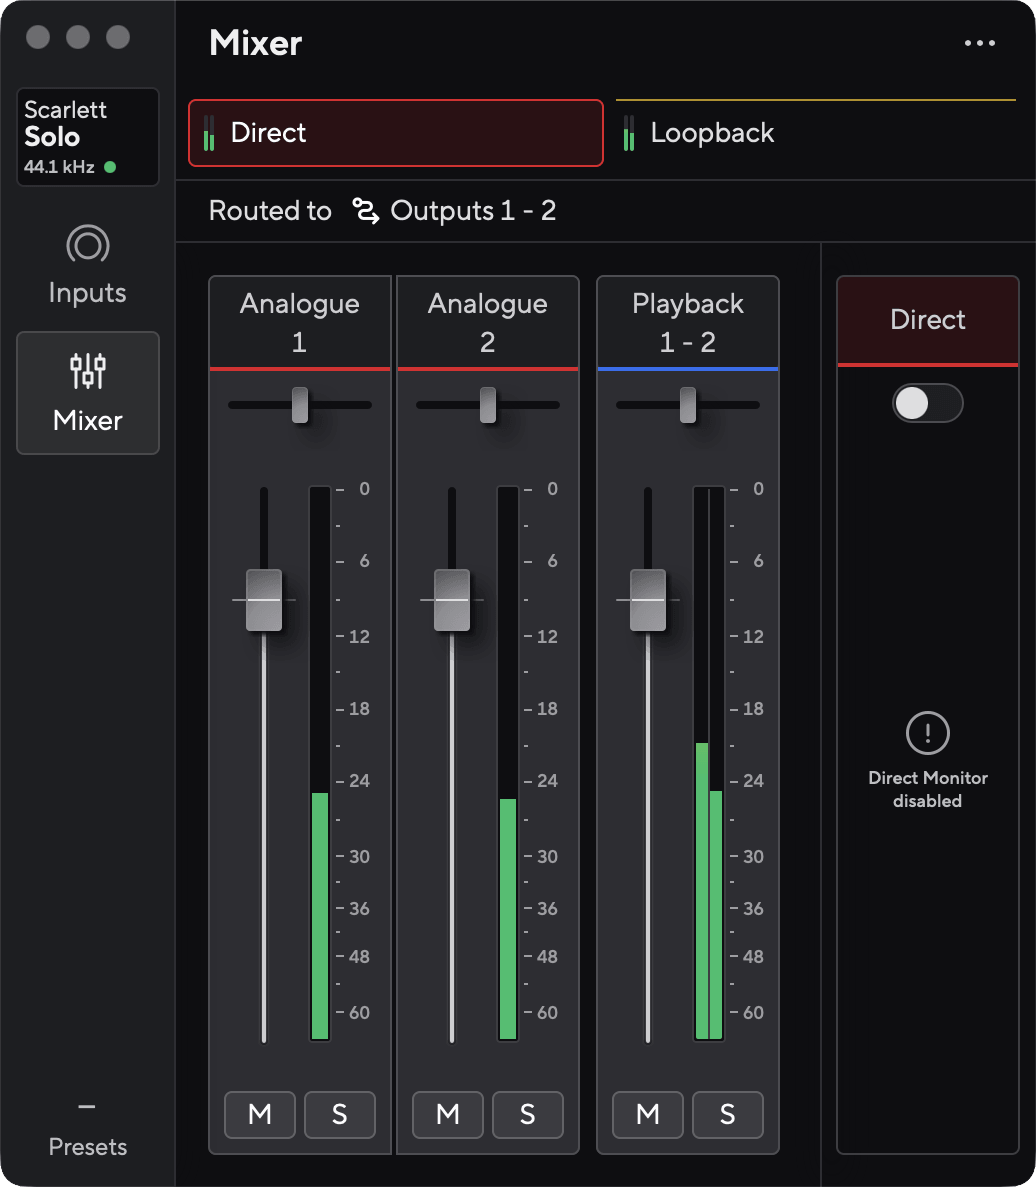Click the Direct tab mini level meter

pos(209,132)
